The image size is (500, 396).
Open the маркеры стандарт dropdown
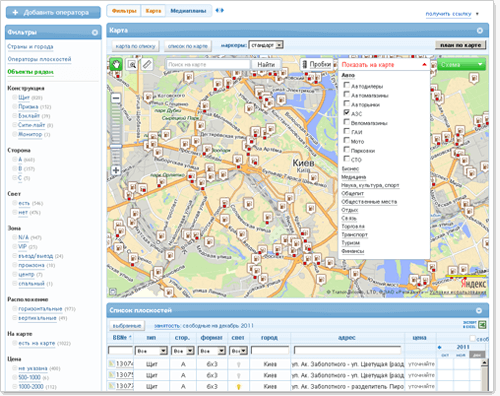tap(266, 45)
